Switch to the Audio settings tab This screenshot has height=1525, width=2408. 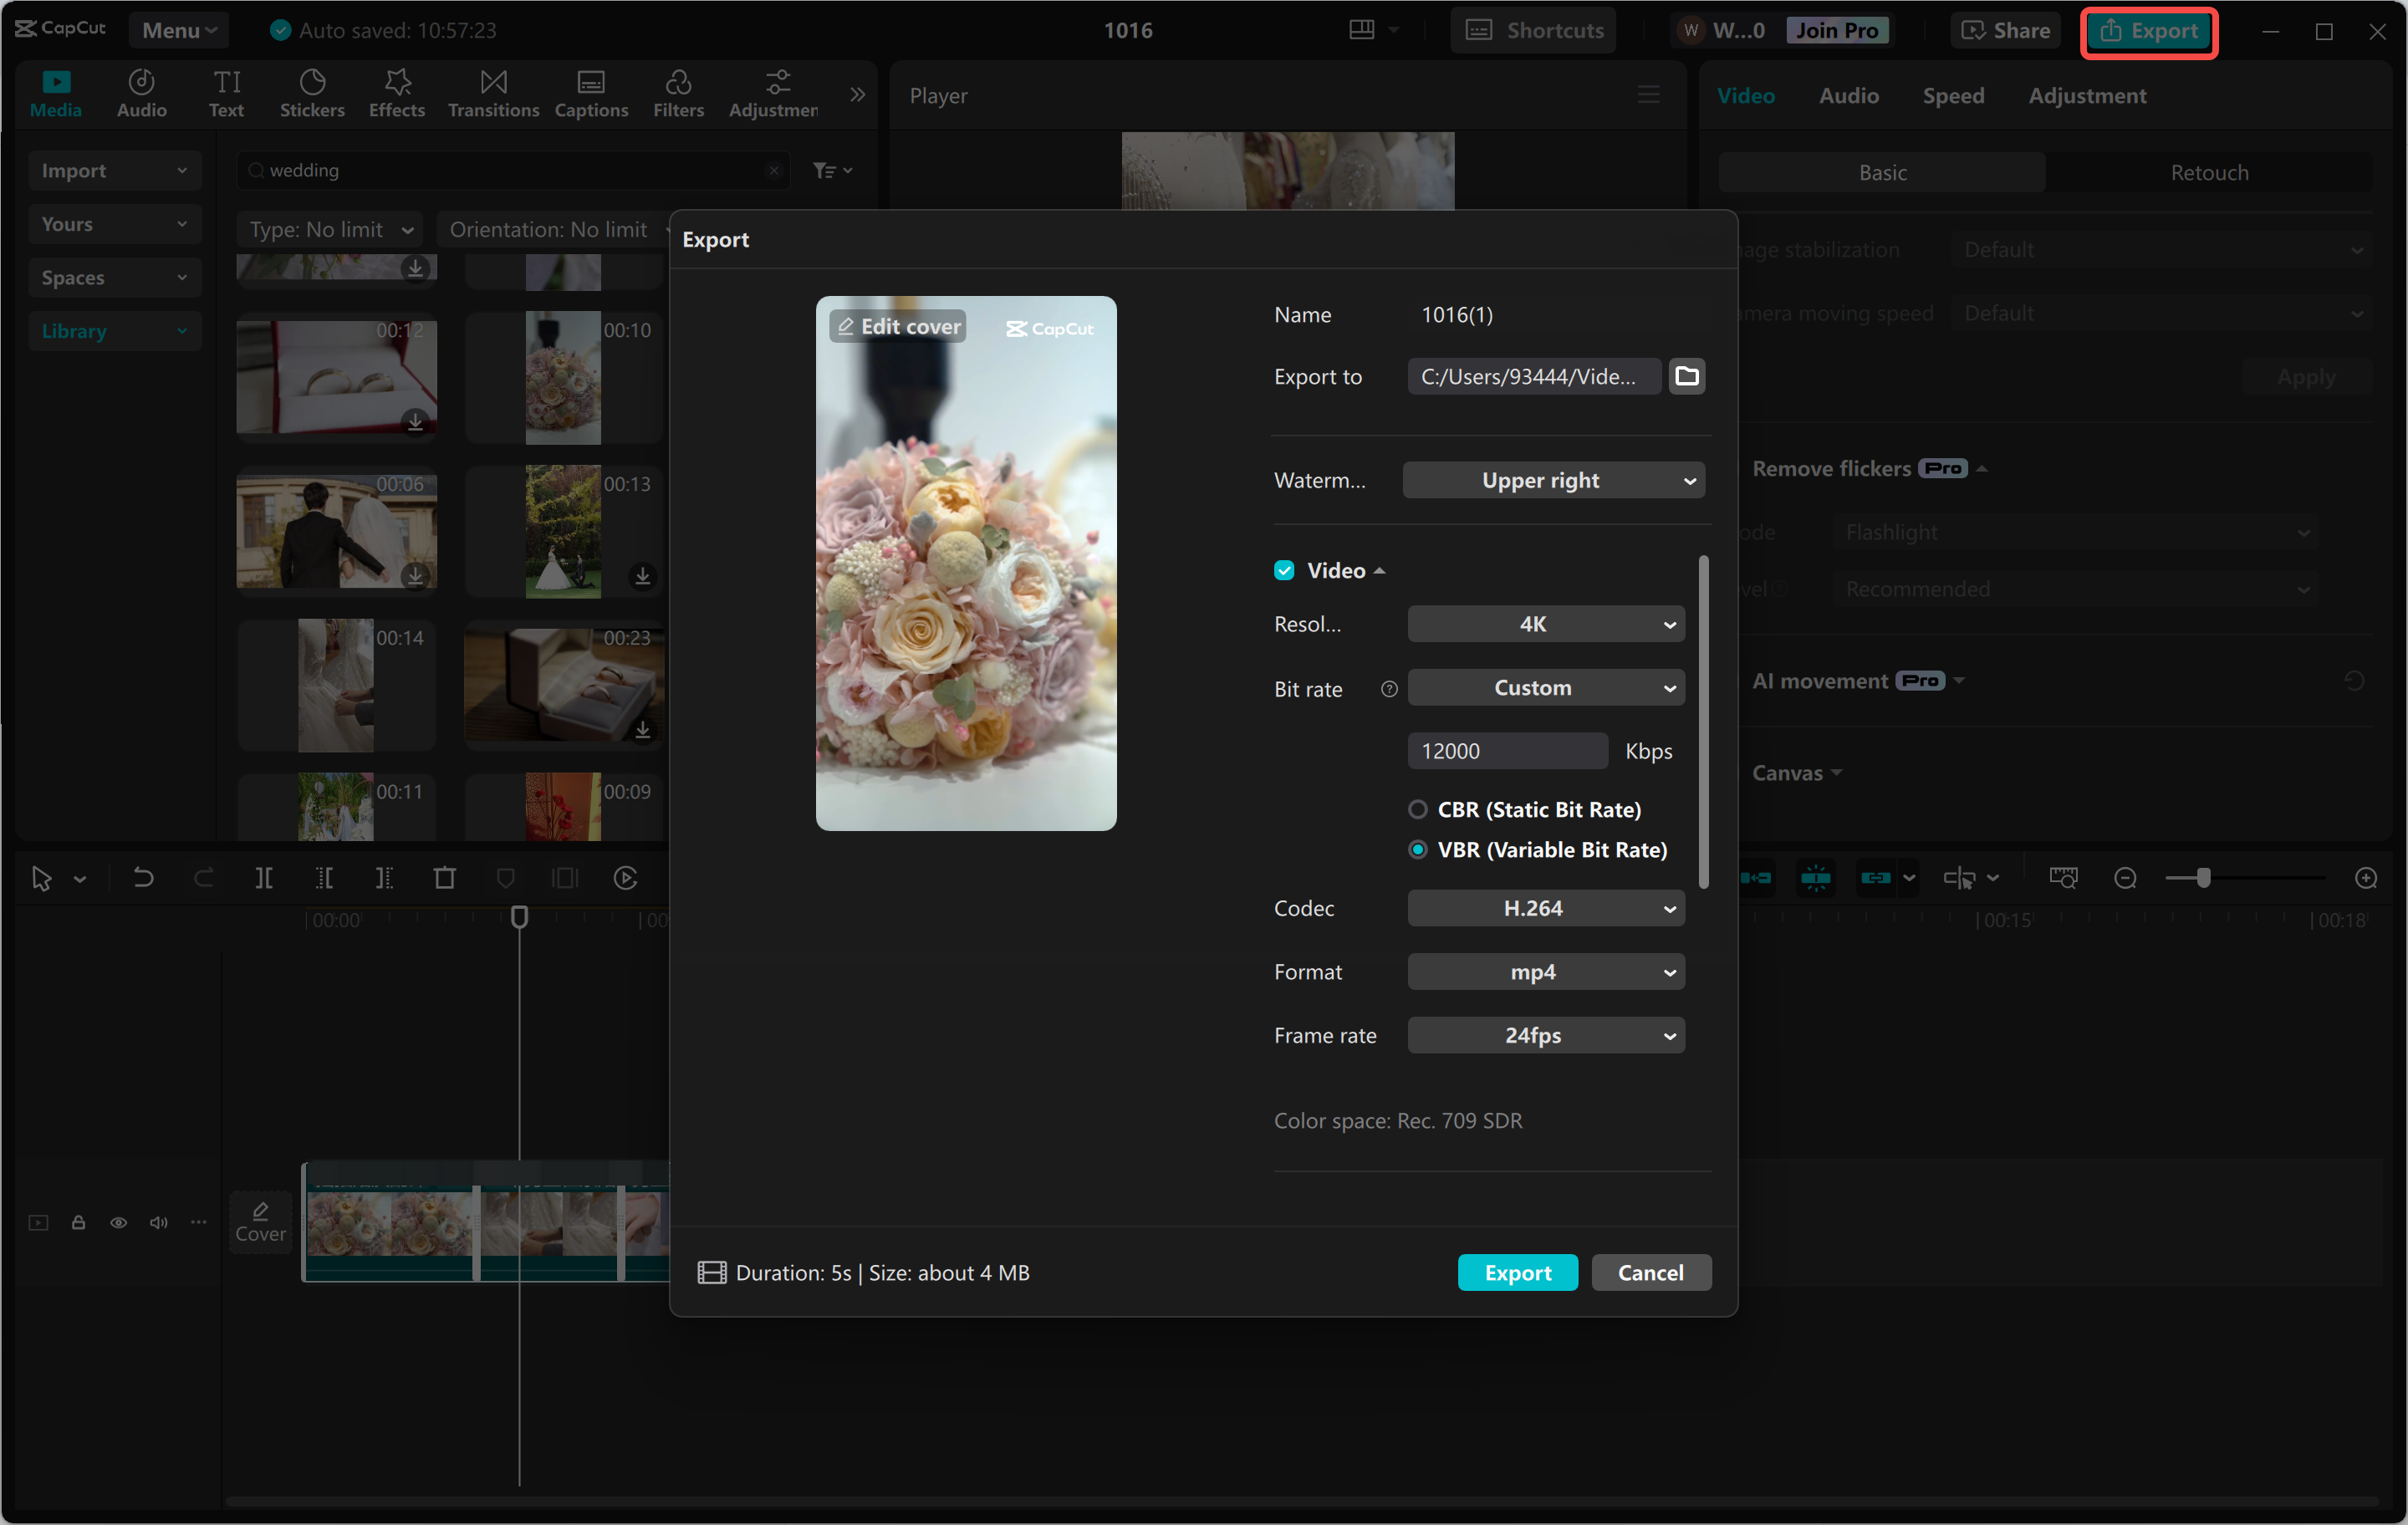click(x=1847, y=95)
